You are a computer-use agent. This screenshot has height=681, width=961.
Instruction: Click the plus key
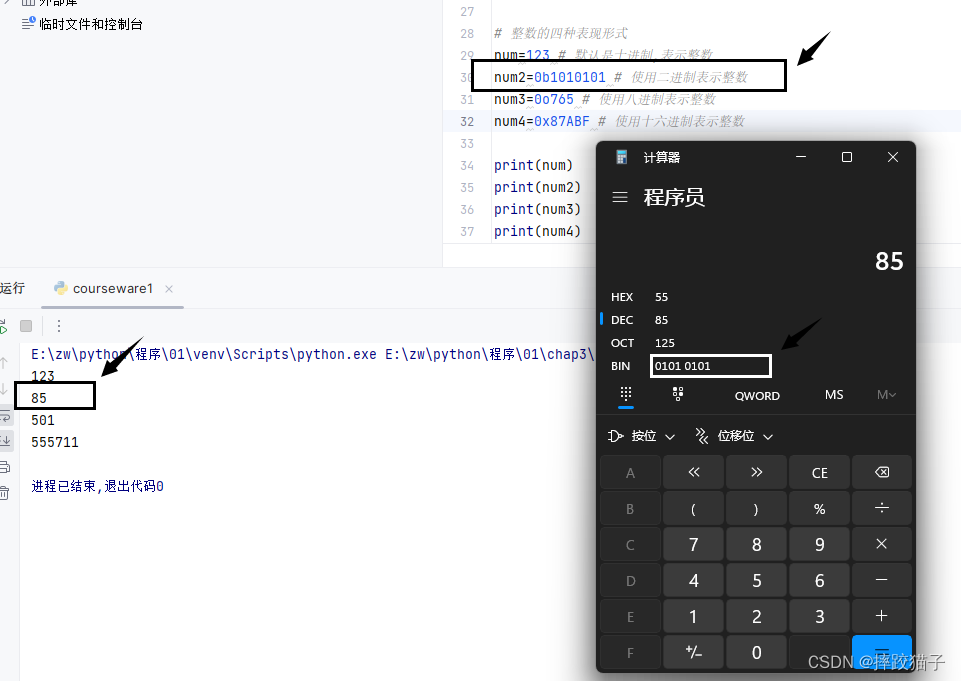882,616
